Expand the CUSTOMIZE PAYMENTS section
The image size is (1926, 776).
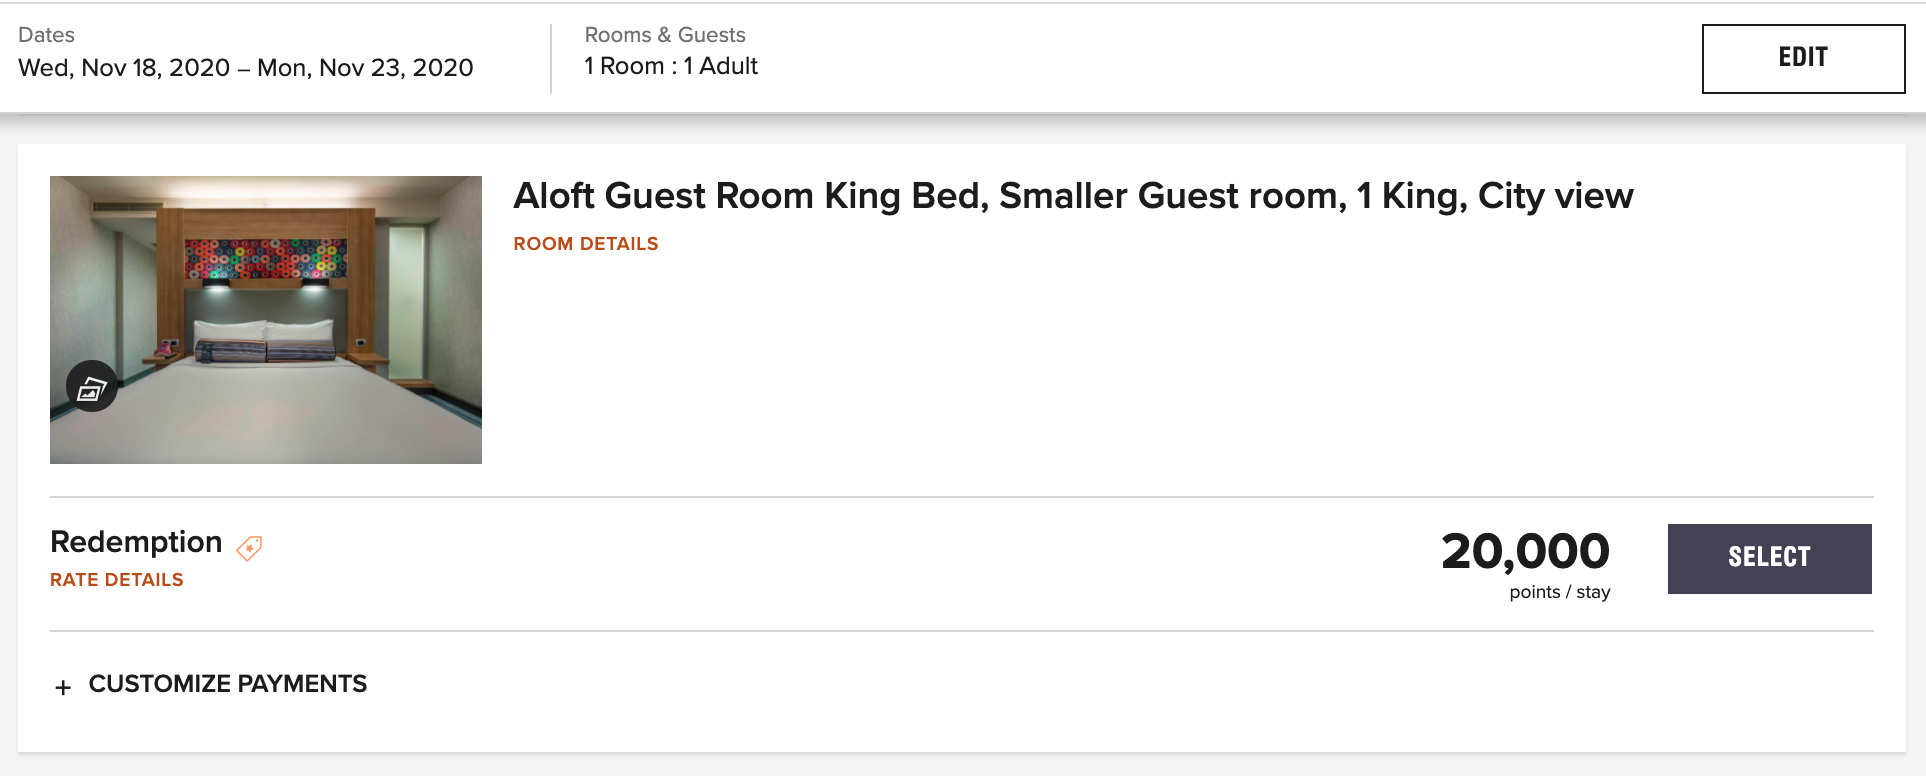tap(227, 684)
